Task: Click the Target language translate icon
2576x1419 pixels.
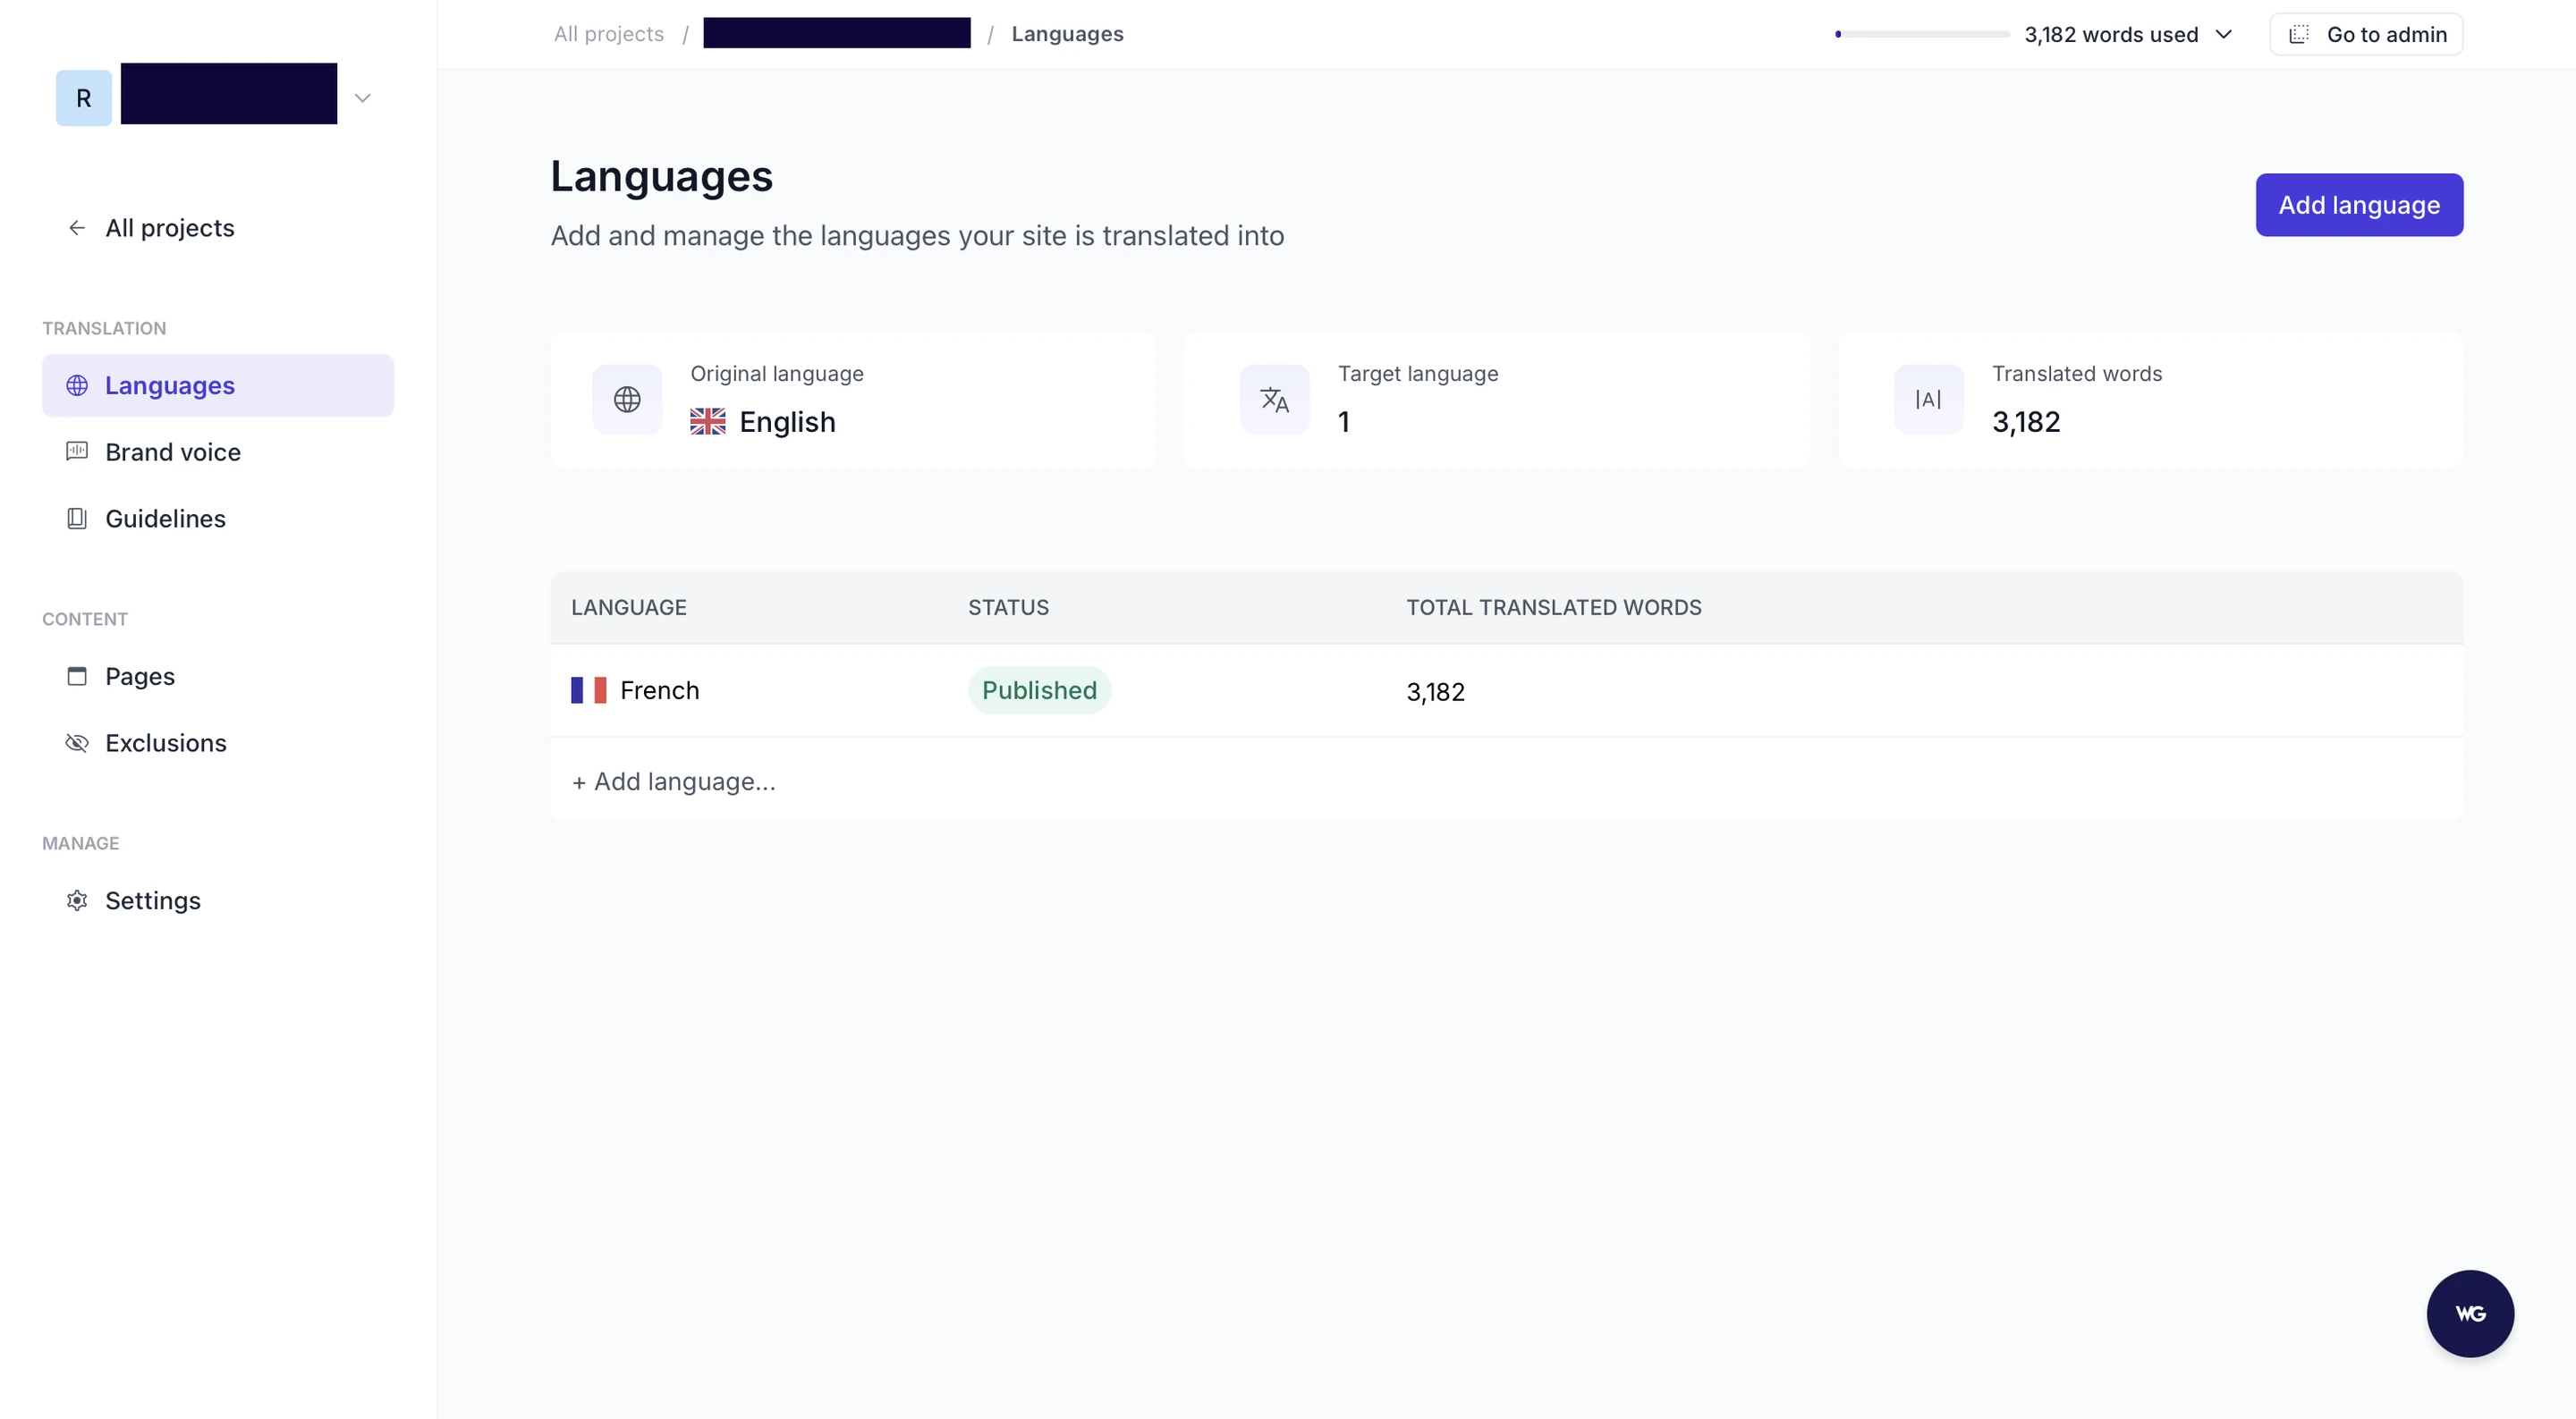Action: 1275,399
